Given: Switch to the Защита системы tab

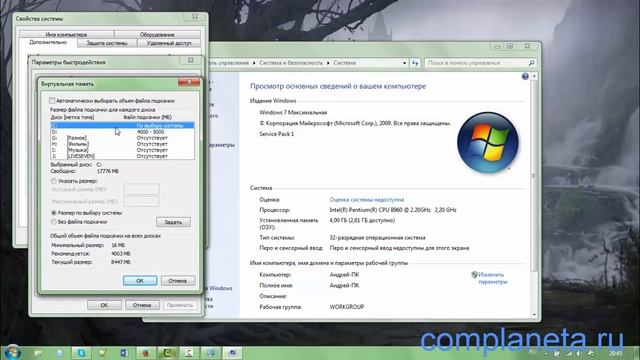Looking at the screenshot, I should tap(107, 43).
